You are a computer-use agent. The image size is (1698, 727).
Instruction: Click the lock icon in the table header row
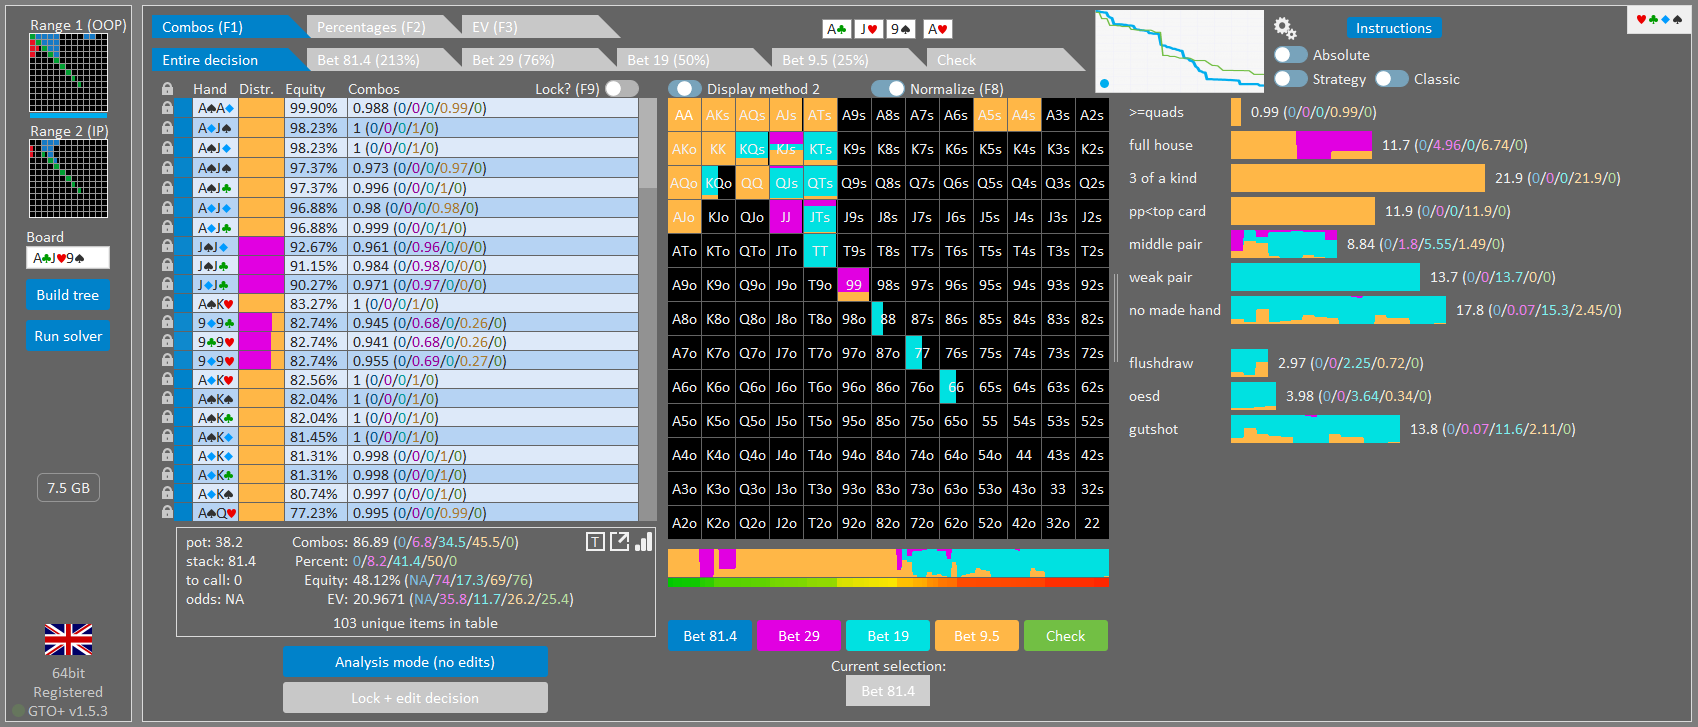coord(167,89)
